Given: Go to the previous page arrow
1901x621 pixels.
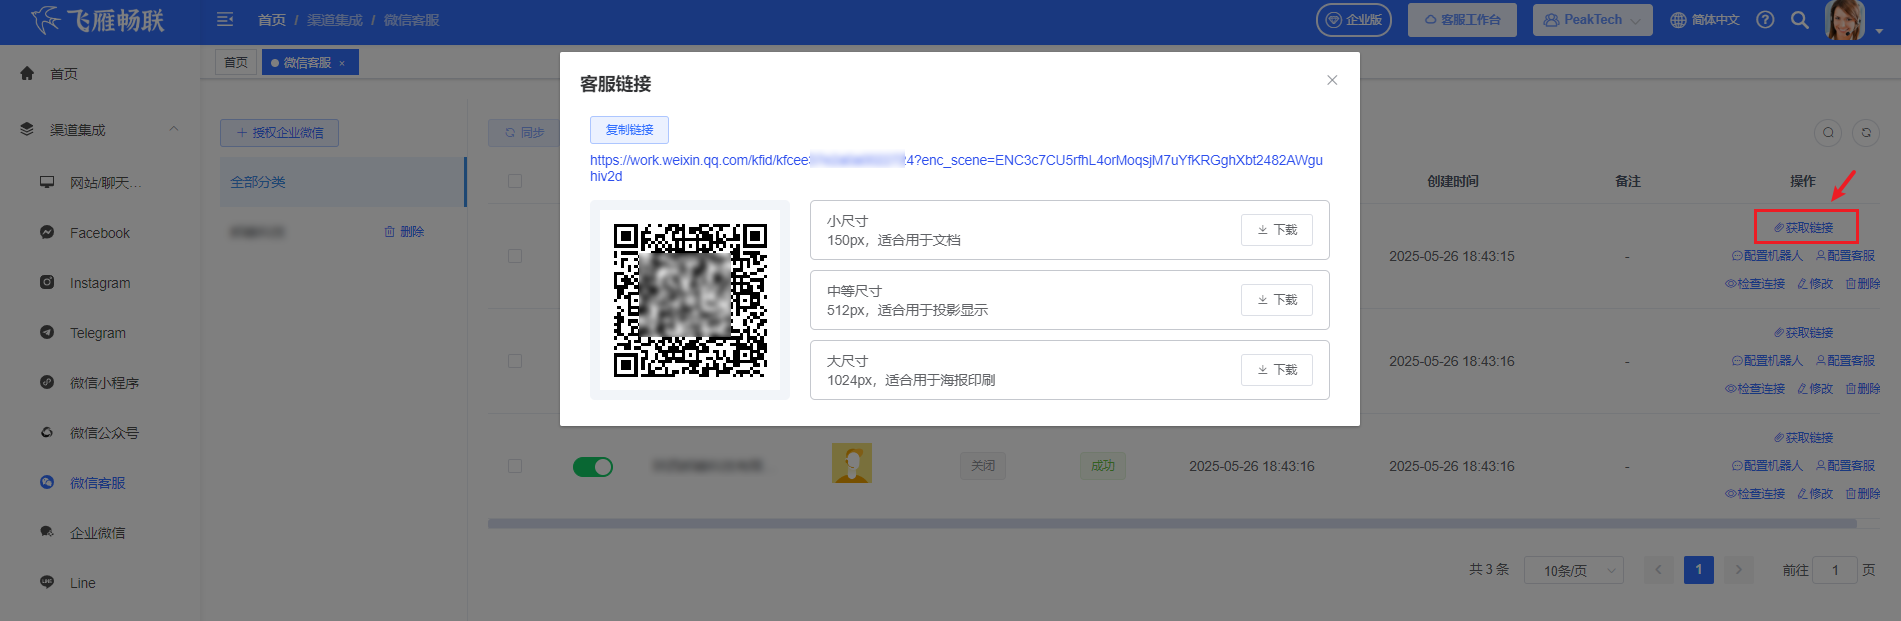Looking at the screenshot, I should tap(1658, 570).
